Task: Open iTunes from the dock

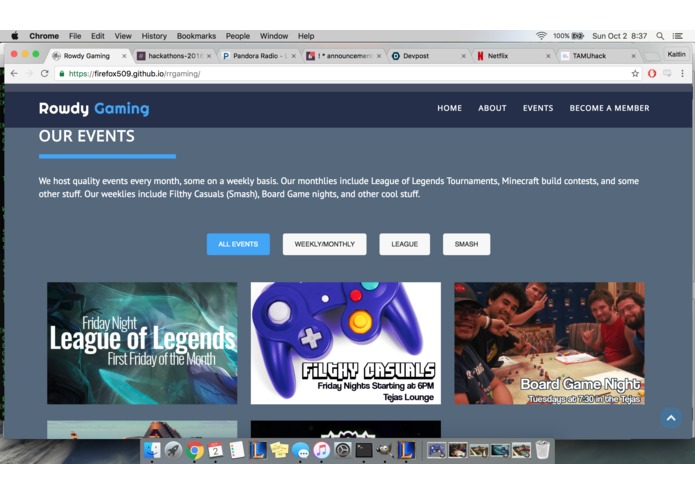Action: coord(322,451)
